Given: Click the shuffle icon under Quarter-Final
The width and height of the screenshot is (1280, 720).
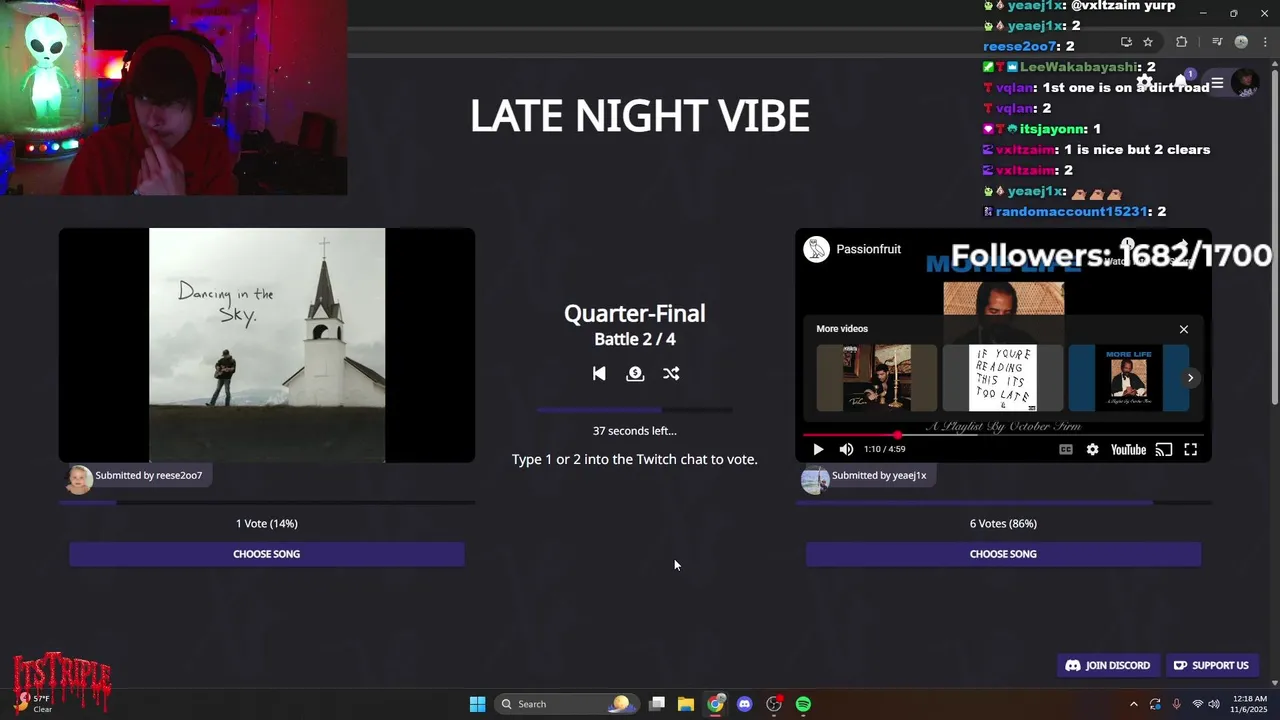Looking at the screenshot, I should tap(671, 373).
